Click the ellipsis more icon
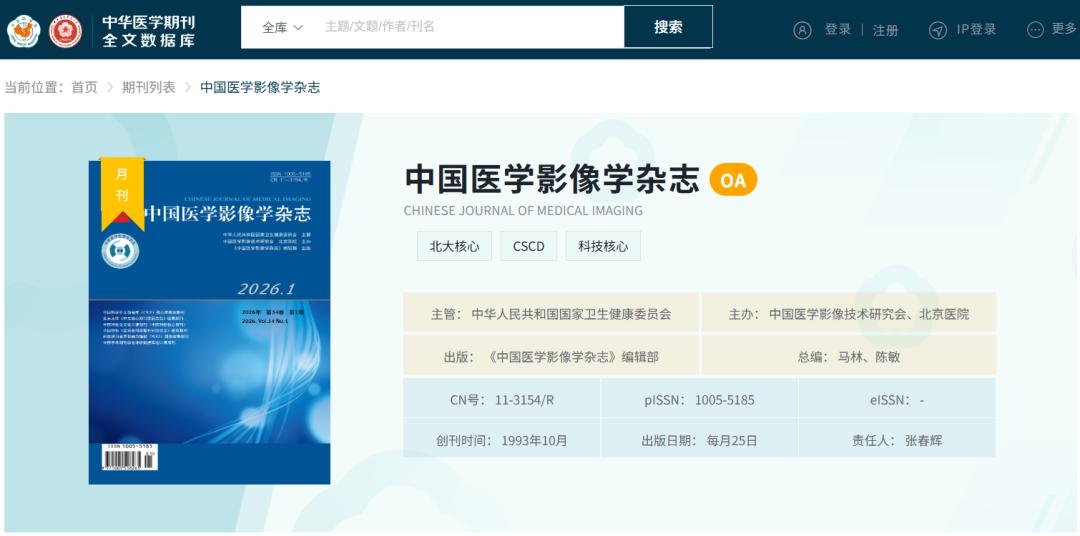This screenshot has width=1080, height=536. click(x=1035, y=30)
